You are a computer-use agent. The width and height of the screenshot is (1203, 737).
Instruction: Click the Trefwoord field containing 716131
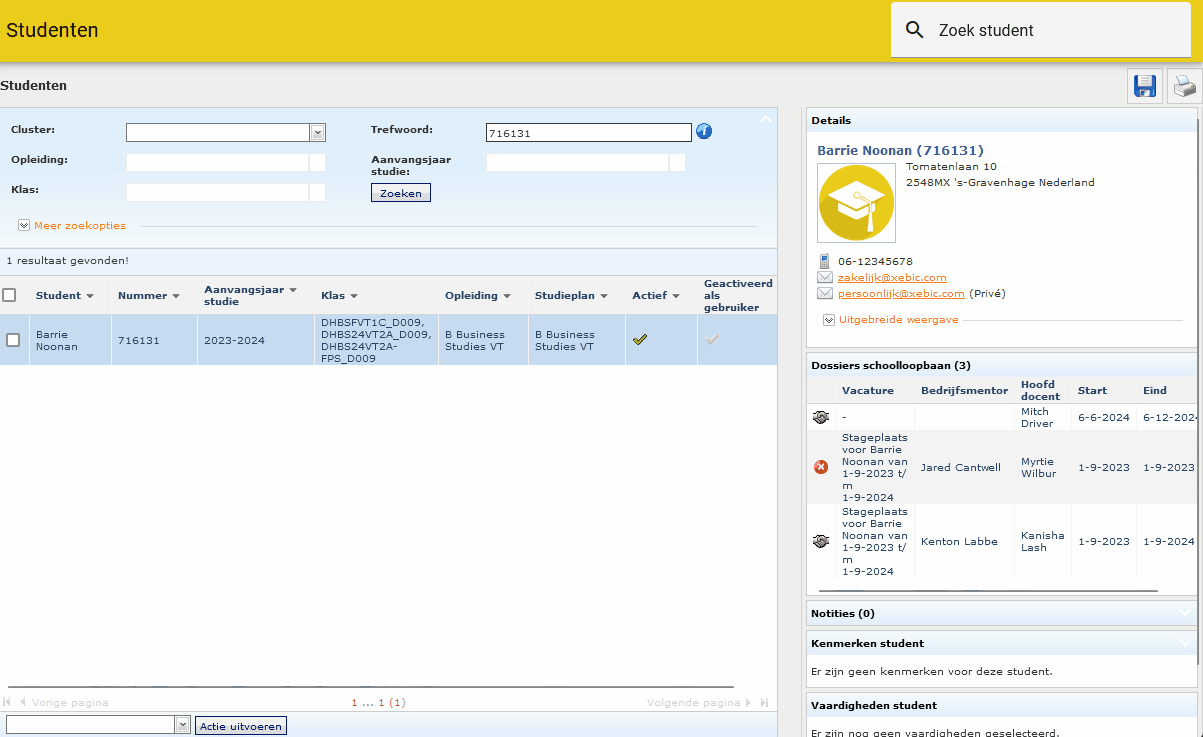tap(589, 132)
